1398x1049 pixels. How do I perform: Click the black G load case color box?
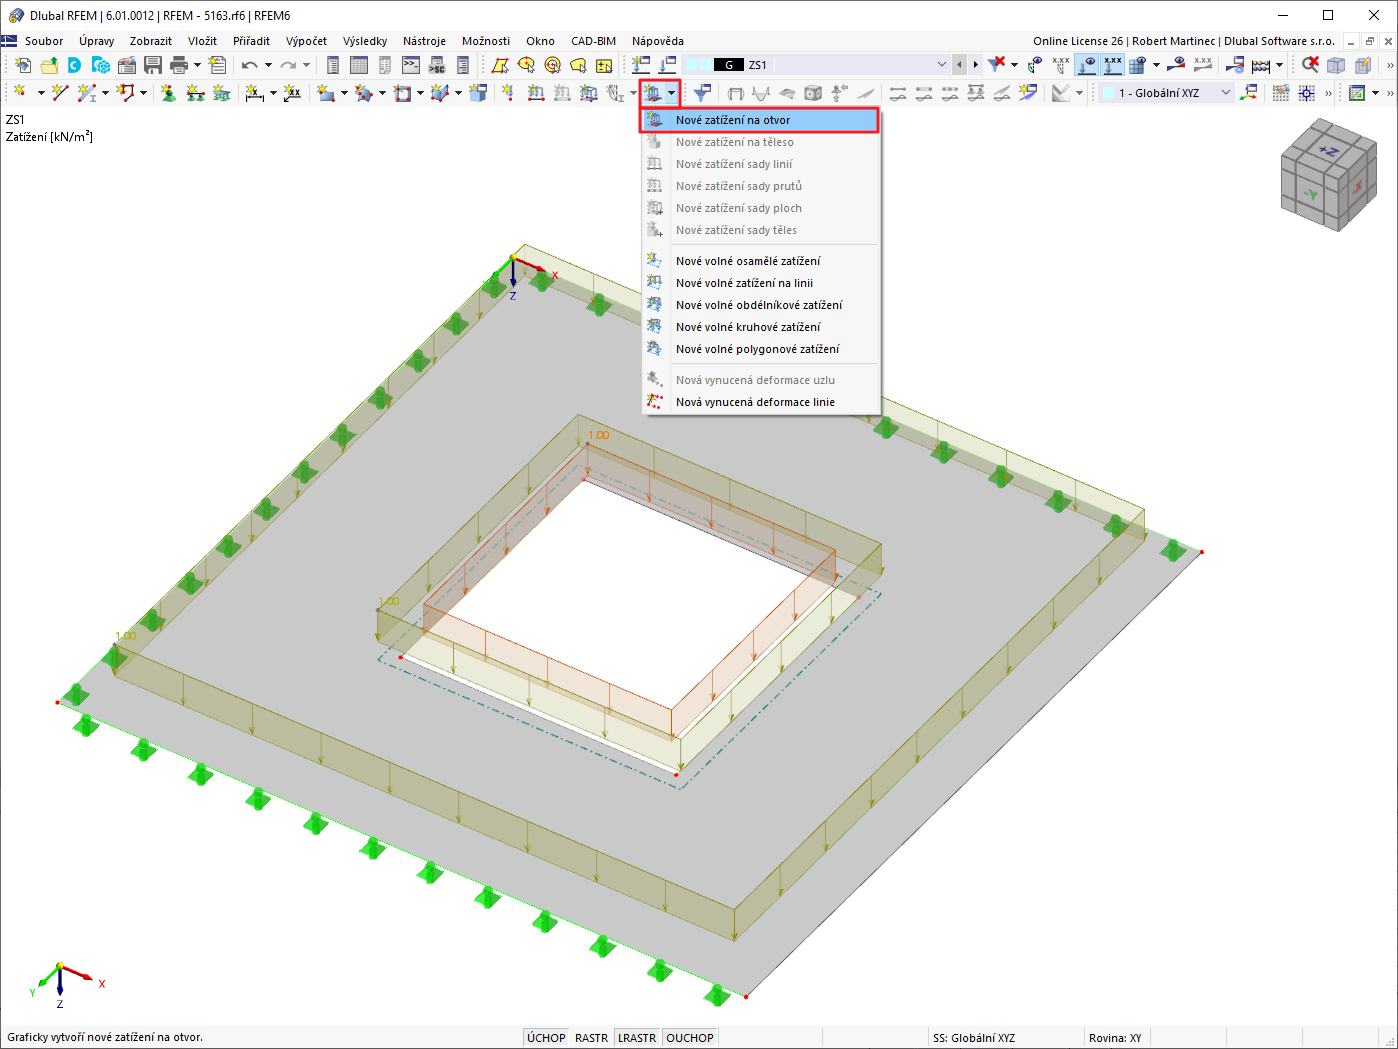pos(729,65)
